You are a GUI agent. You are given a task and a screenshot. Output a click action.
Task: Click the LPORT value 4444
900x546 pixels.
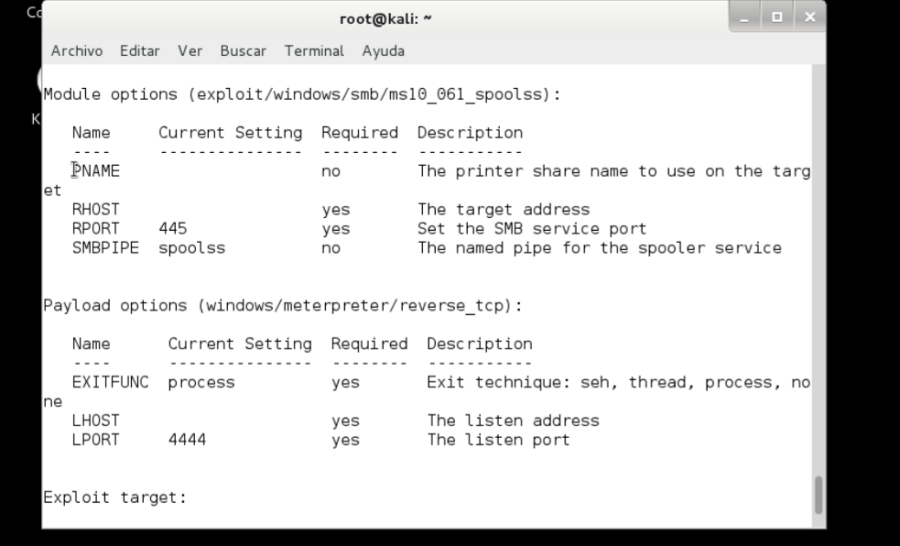coord(187,440)
